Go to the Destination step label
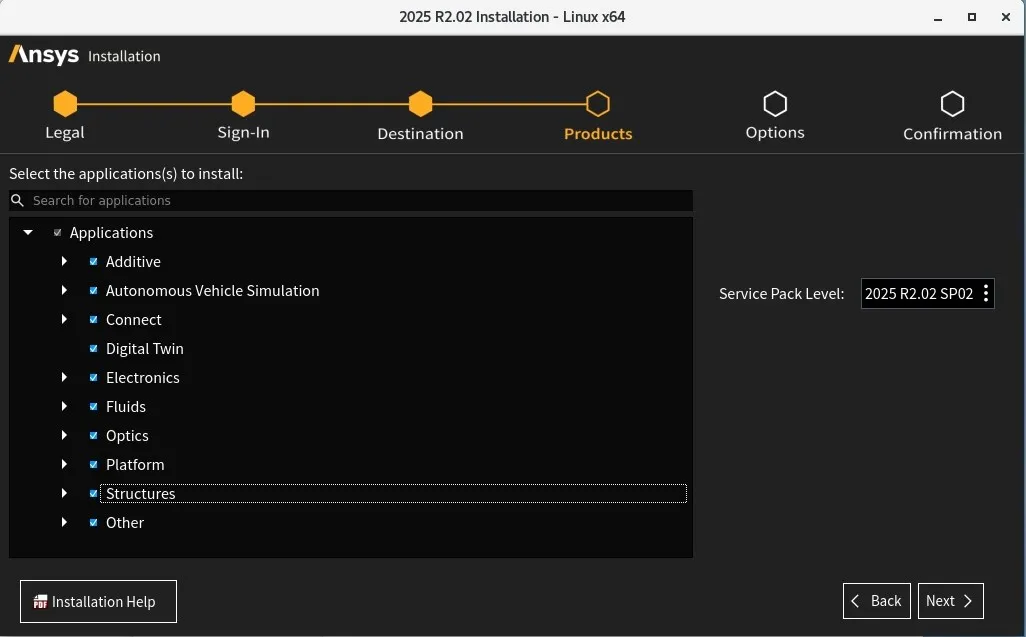Image resolution: width=1026 pixels, height=637 pixels. tap(420, 133)
